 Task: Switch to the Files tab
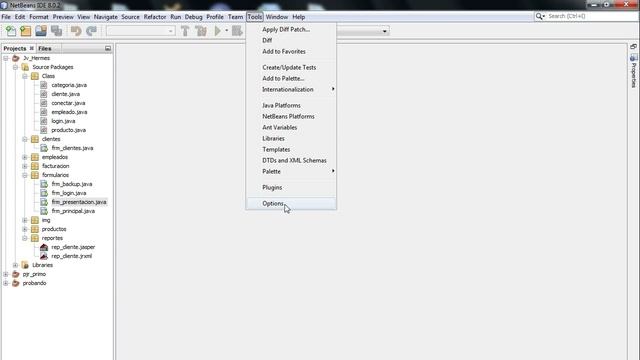[x=45, y=48]
